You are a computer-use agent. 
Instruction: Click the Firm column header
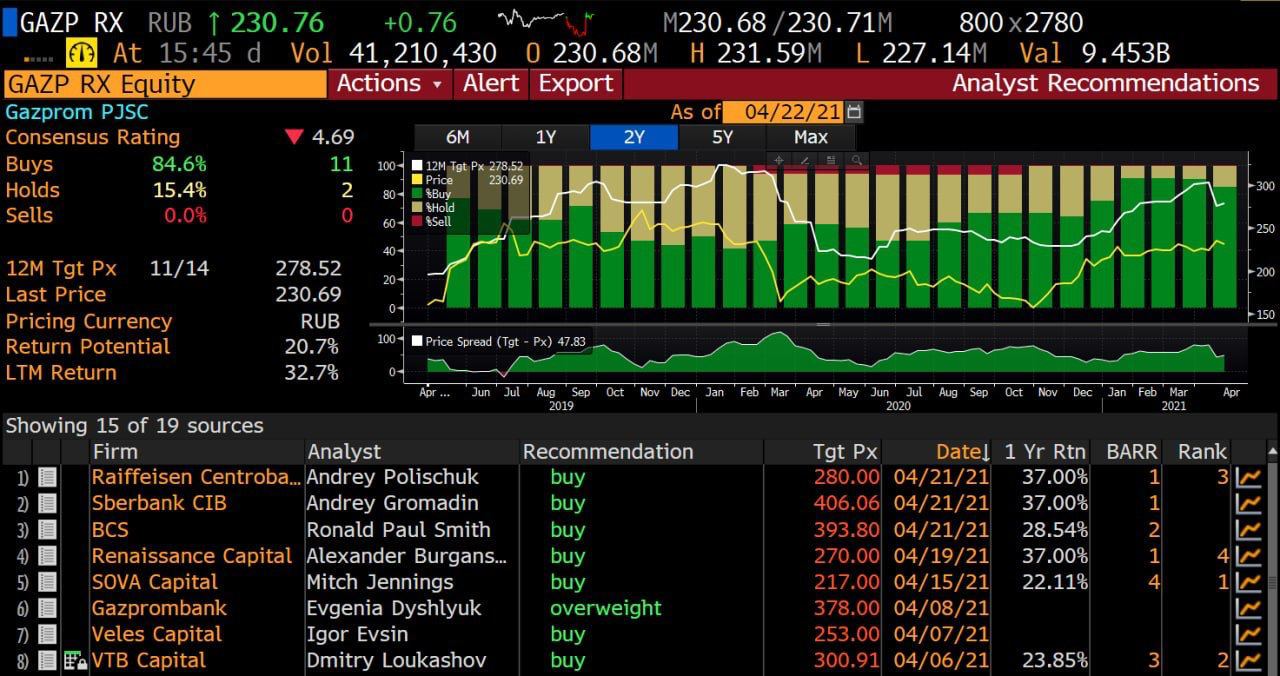click(x=196, y=452)
